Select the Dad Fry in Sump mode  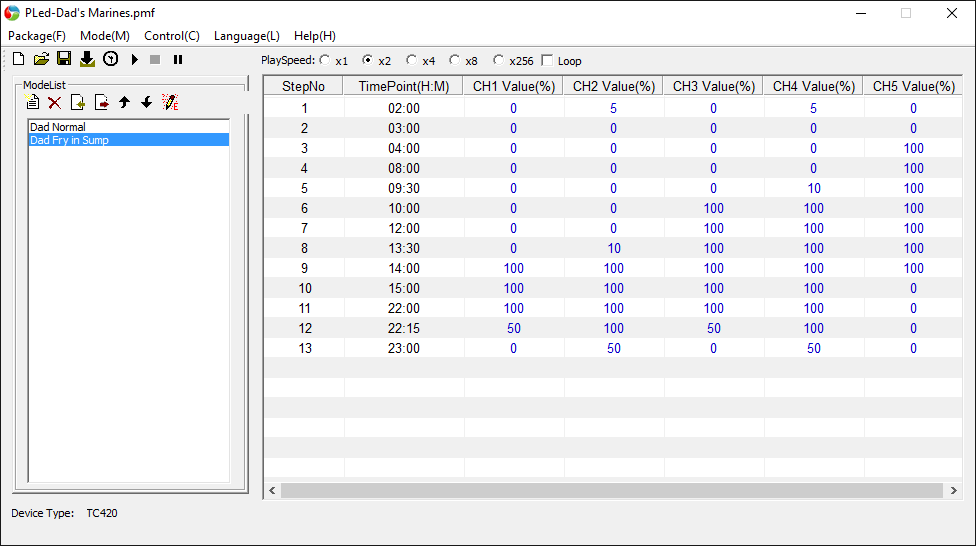[x=129, y=140]
